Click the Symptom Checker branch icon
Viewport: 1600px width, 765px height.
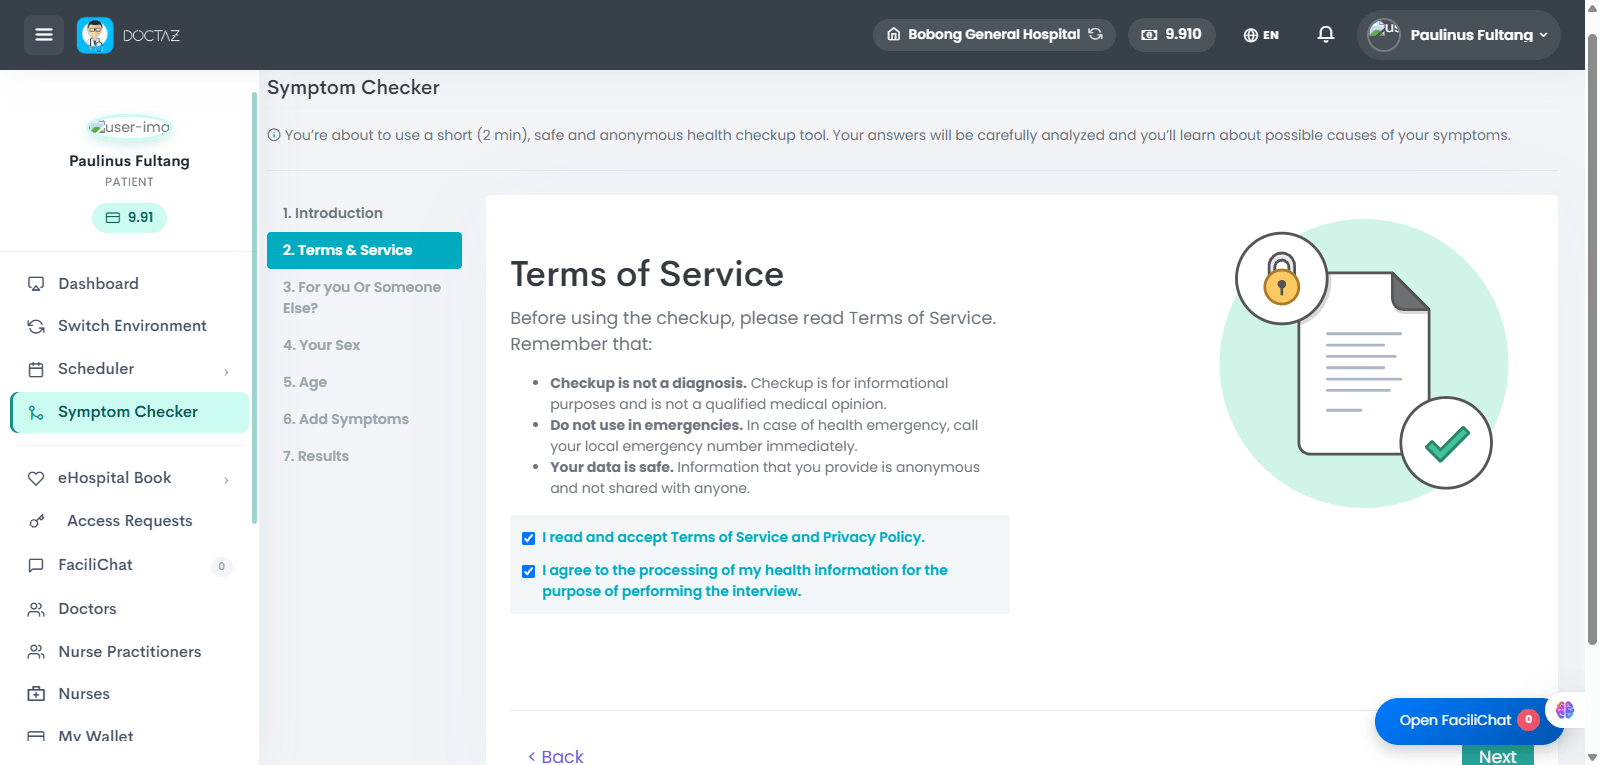(x=36, y=412)
